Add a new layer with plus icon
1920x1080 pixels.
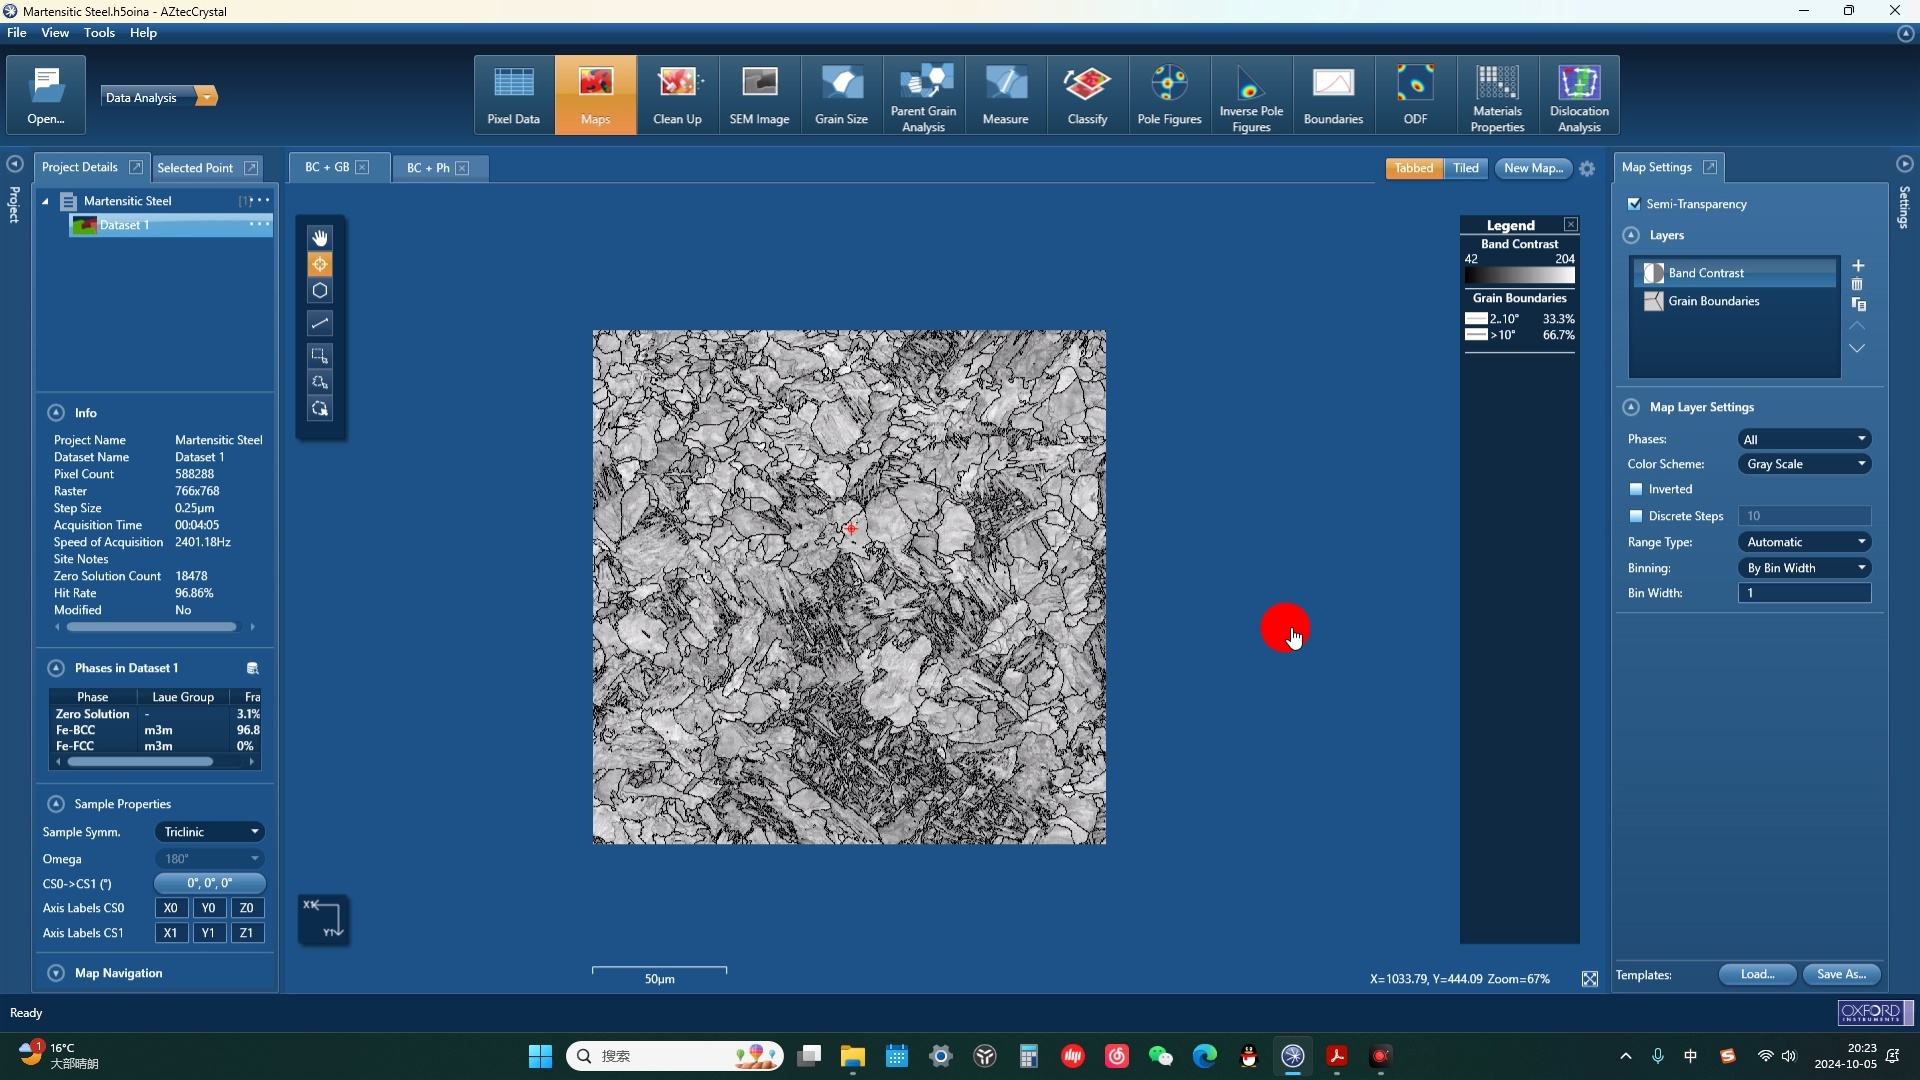1858,265
